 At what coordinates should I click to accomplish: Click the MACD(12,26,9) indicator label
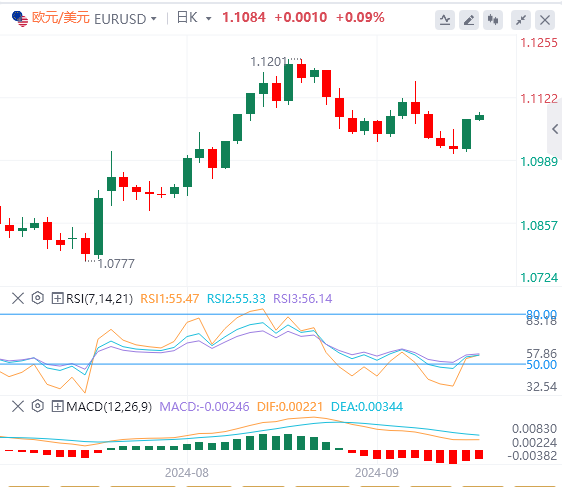(x=109, y=407)
